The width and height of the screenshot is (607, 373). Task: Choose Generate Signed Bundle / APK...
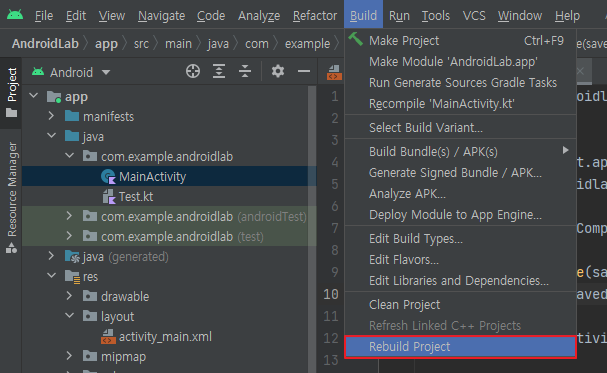coord(460,173)
